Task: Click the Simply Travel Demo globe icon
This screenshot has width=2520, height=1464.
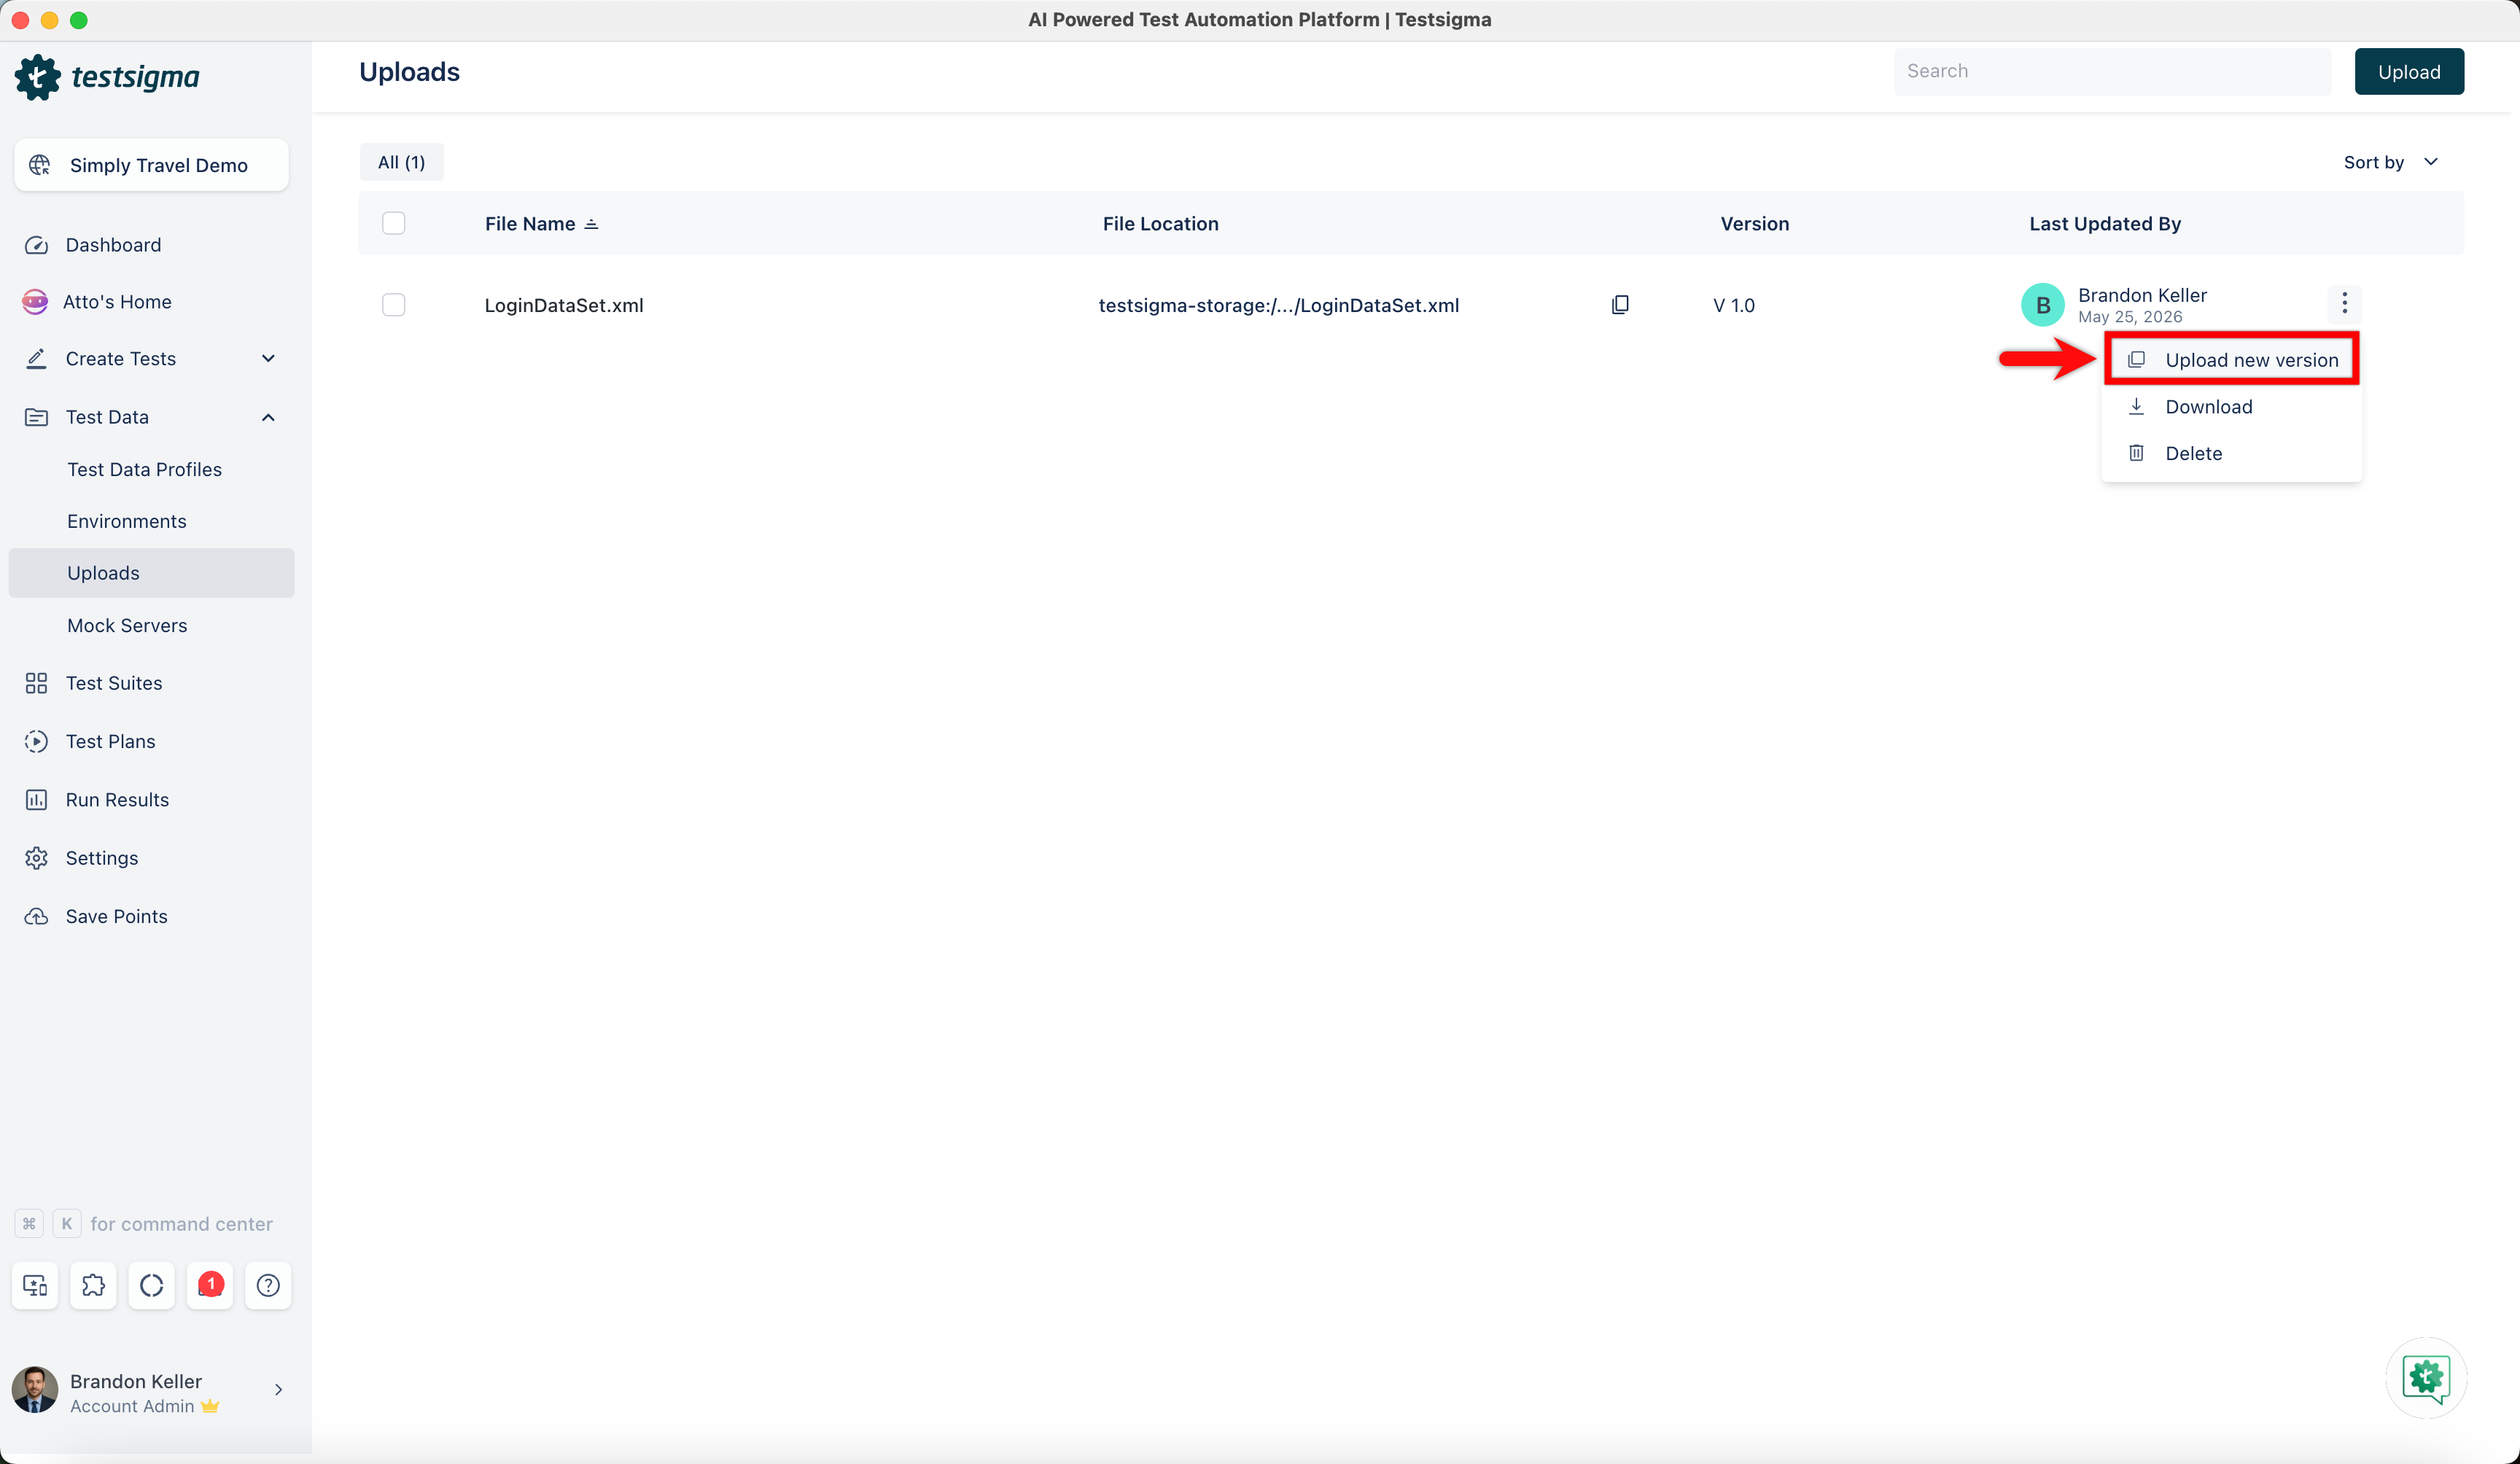Action: tap(40, 165)
